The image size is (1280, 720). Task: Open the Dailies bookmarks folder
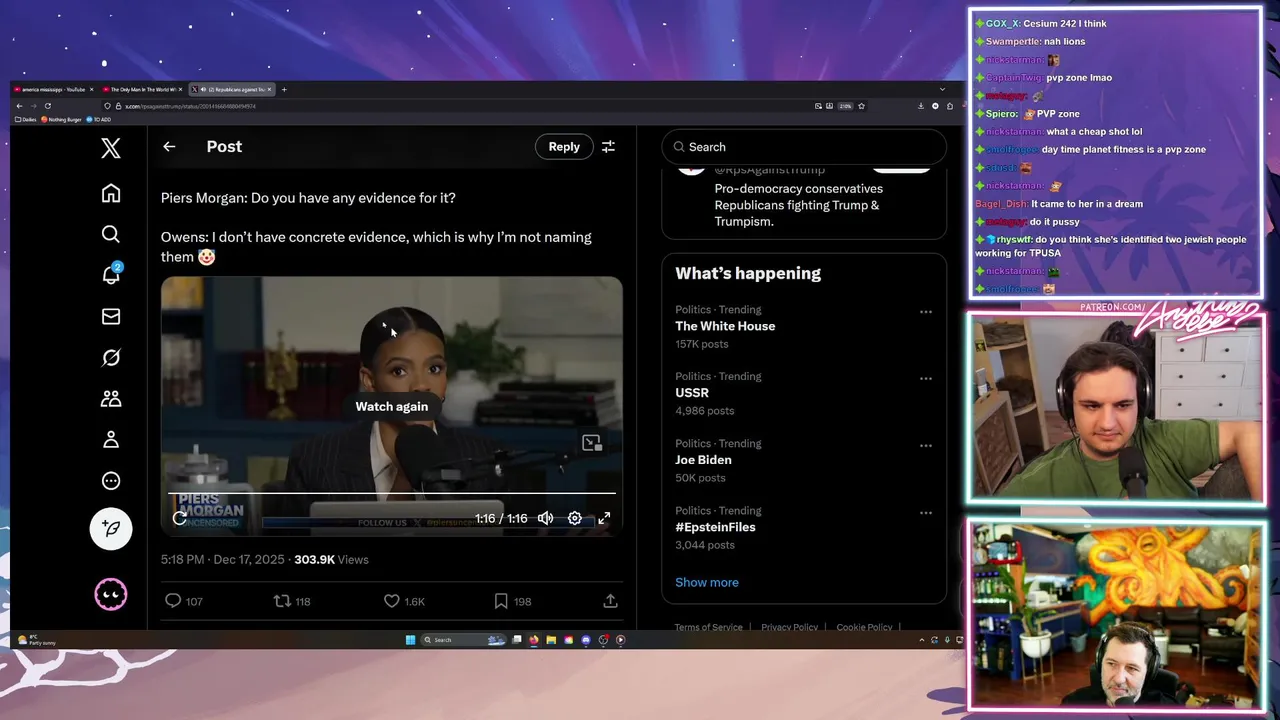[26, 119]
